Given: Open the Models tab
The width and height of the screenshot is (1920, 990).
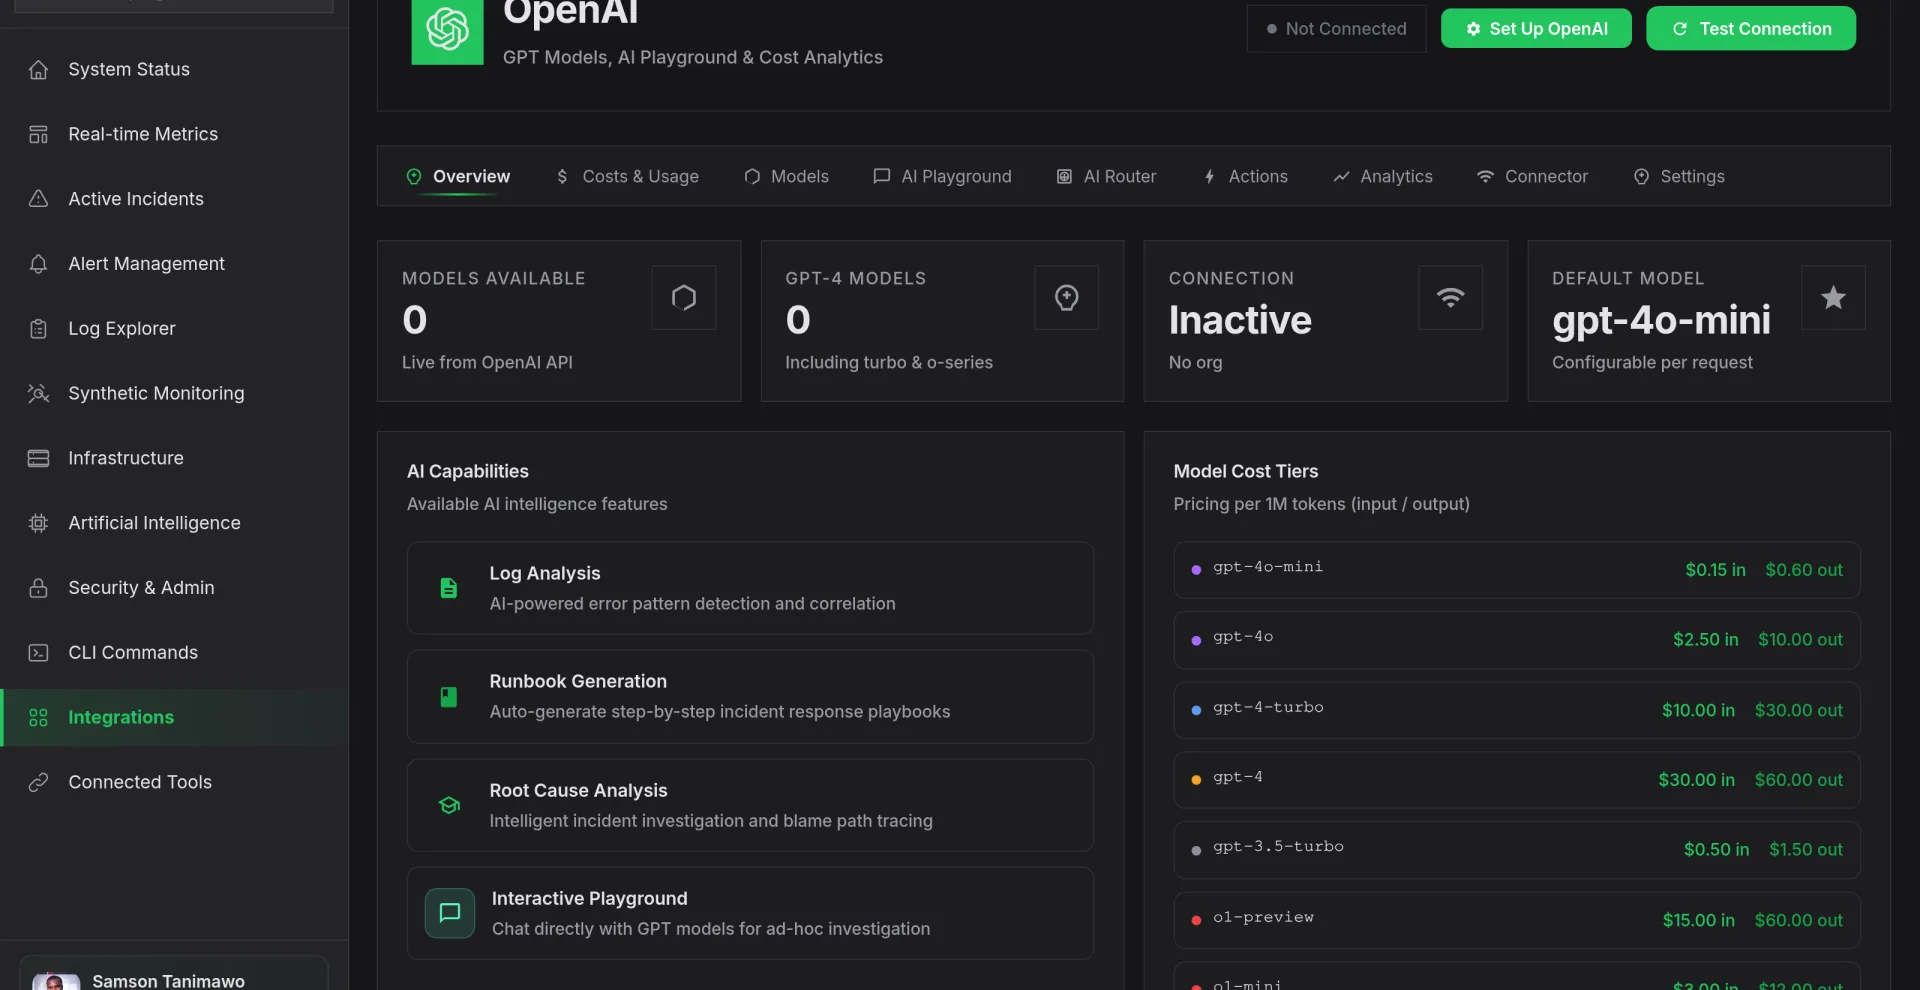Looking at the screenshot, I should (786, 177).
